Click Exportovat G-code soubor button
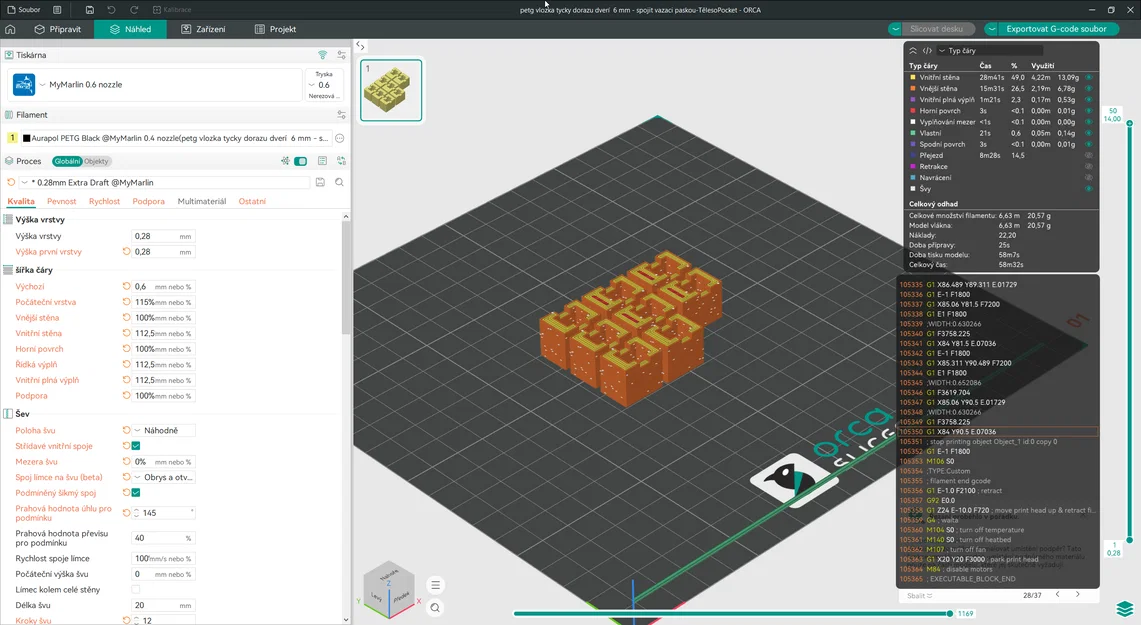This screenshot has width=1141, height=625. [1056, 29]
